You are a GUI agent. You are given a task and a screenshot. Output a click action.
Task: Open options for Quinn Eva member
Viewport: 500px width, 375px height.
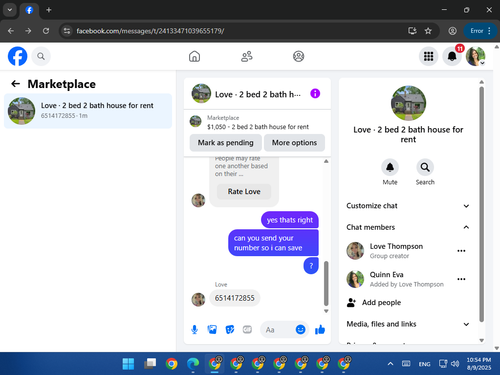[x=461, y=279]
